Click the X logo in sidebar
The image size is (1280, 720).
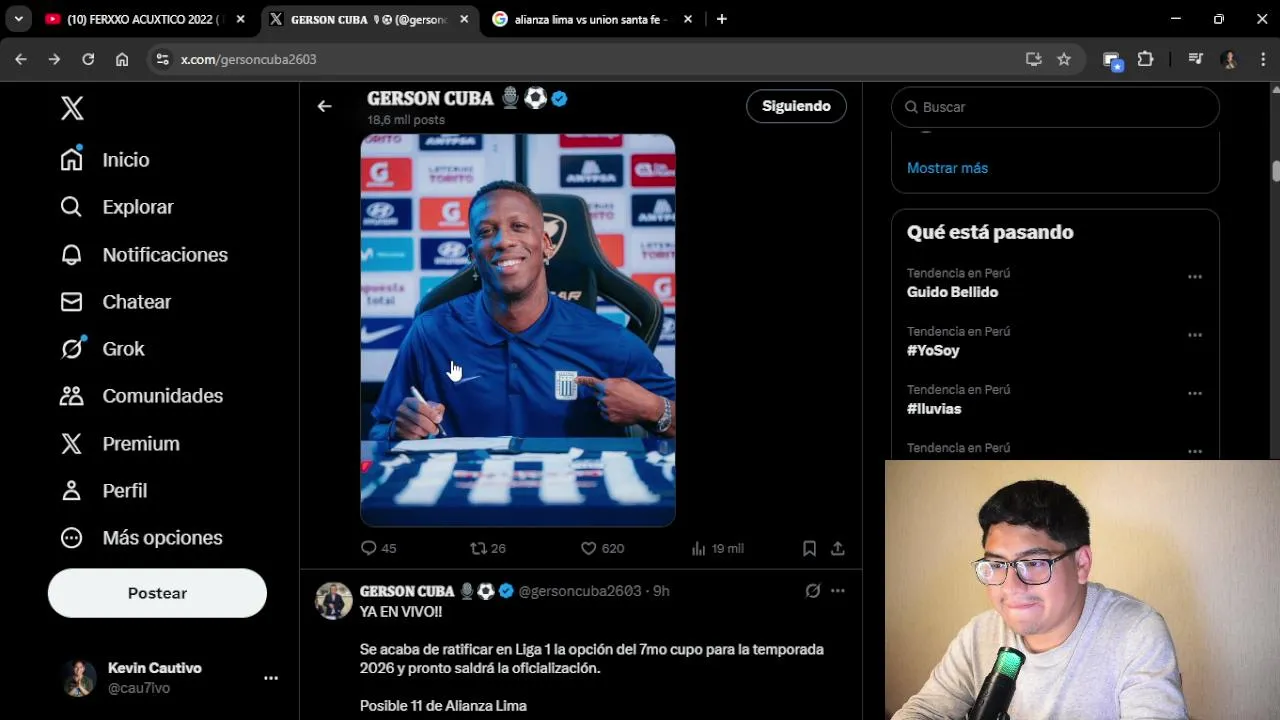[72, 108]
